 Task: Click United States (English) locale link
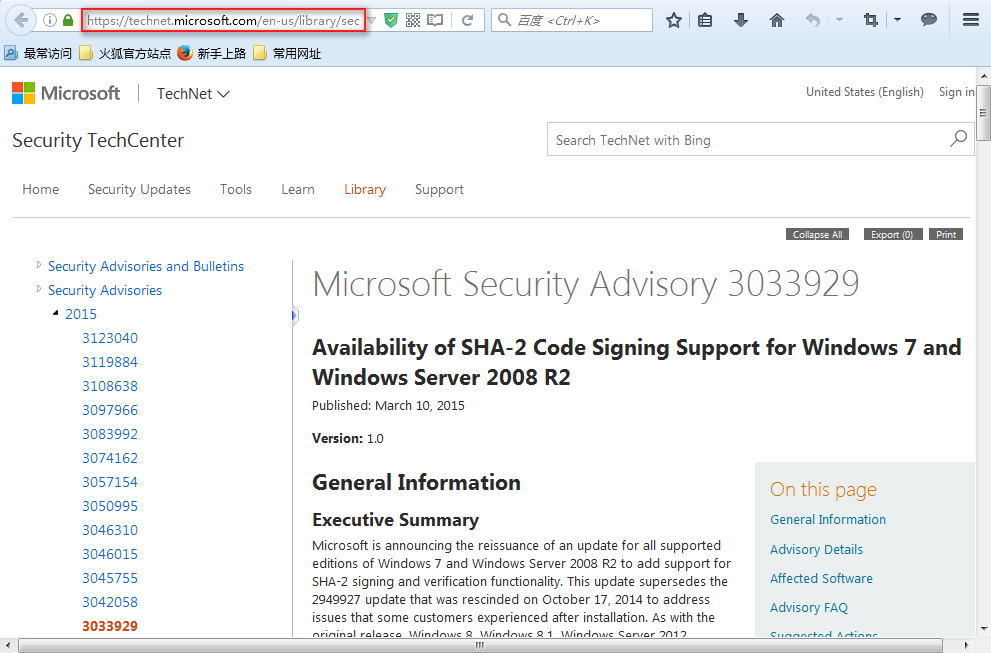tap(865, 92)
